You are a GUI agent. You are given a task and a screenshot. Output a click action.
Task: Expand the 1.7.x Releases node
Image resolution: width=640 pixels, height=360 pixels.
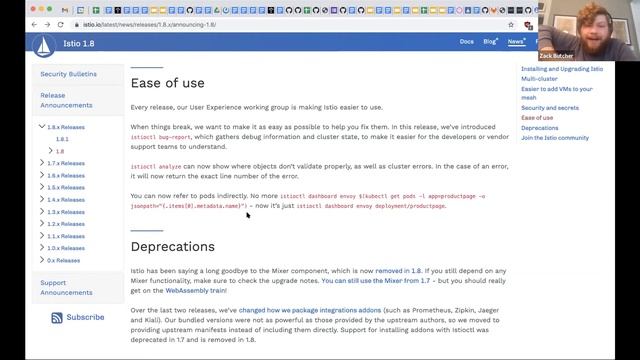point(42,162)
